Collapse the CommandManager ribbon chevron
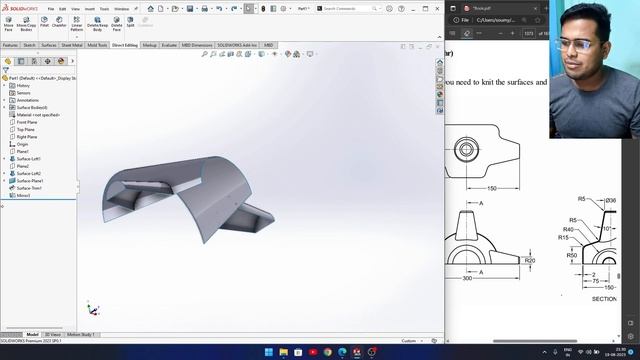This screenshot has width=640, height=360. (440, 37)
